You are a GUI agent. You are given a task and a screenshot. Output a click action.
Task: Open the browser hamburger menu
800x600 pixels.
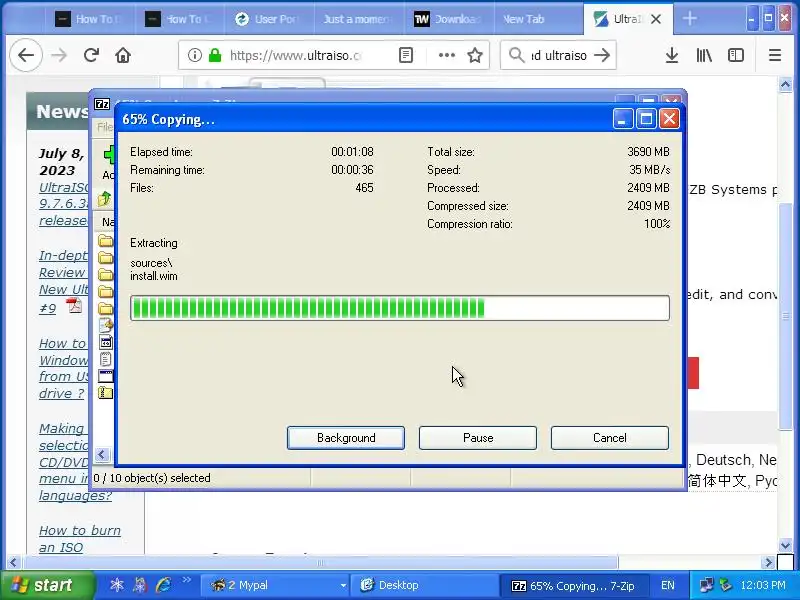coord(774,55)
